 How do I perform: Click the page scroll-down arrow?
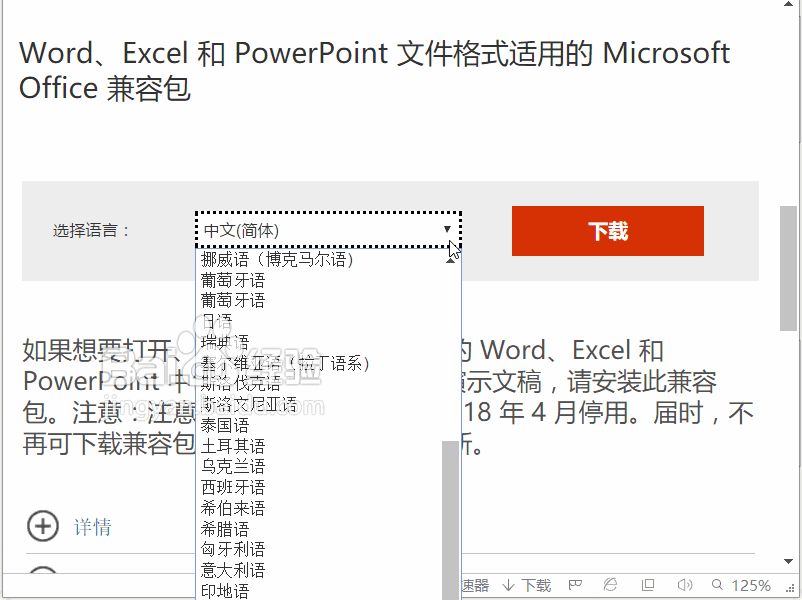pos(788,561)
